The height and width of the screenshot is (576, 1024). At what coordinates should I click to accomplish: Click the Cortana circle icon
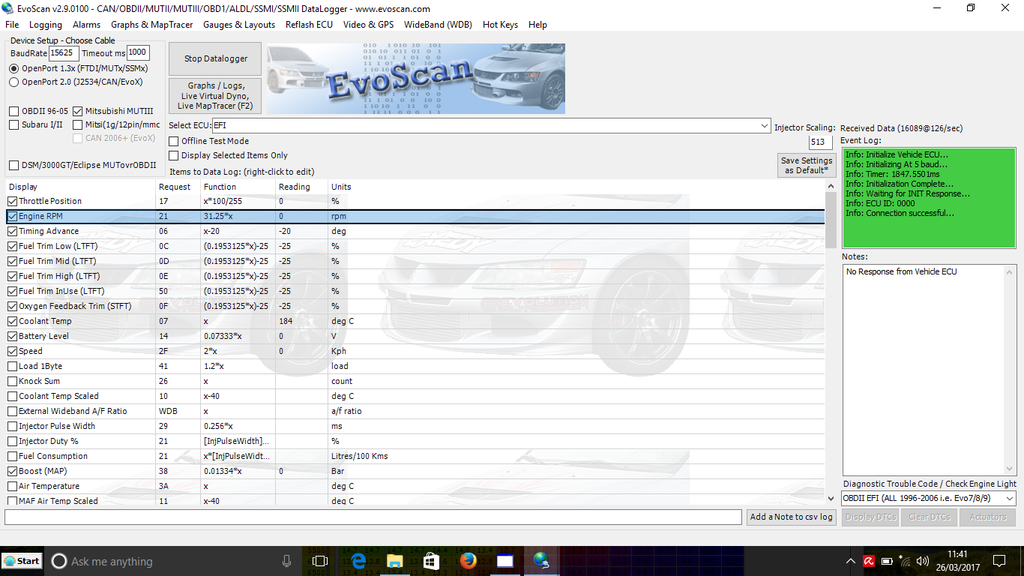pos(59,561)
